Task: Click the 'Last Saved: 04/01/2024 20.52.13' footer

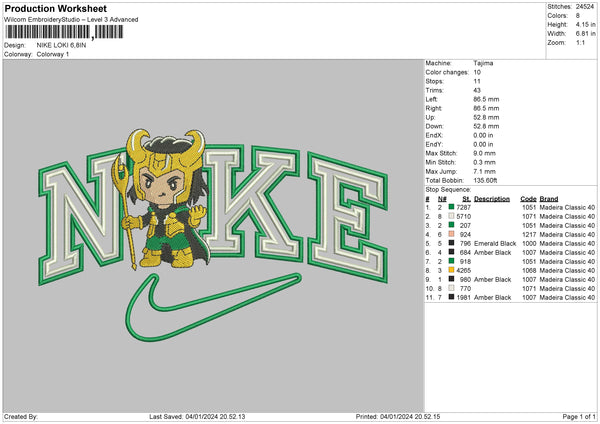Action: click(x=197, y=416)
